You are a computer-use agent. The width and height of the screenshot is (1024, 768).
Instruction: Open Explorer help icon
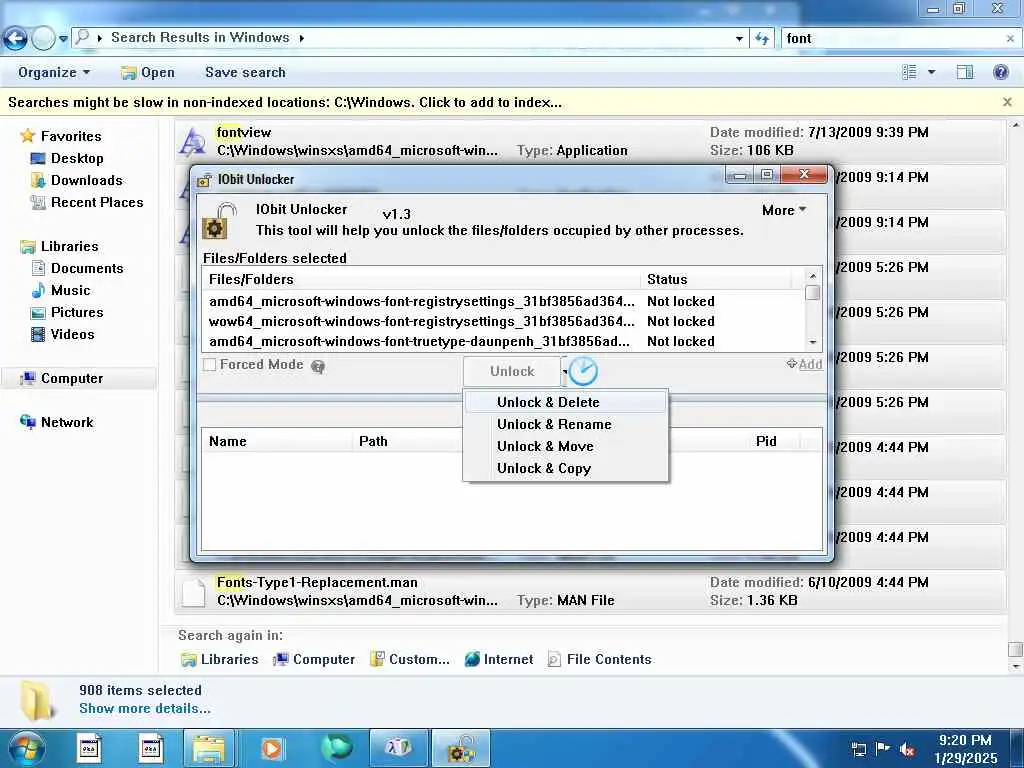pos(1000,72)
